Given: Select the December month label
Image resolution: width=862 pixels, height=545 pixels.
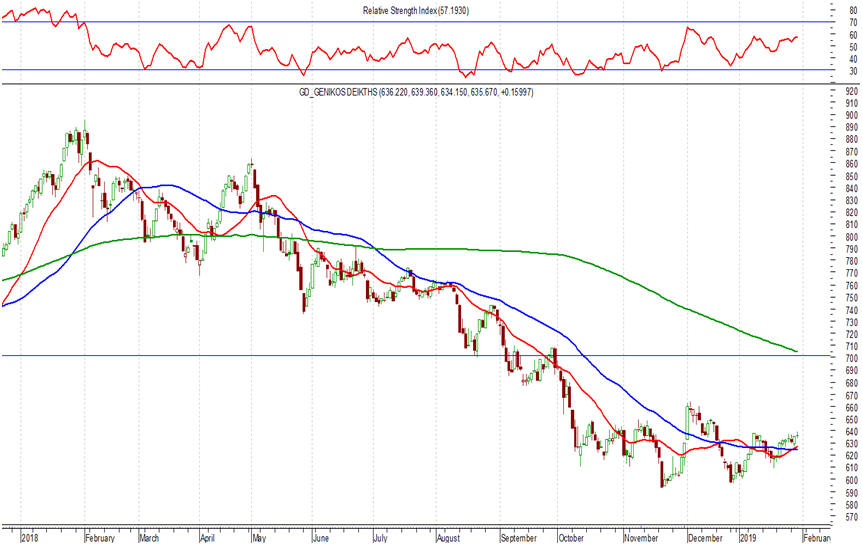Looking at the screenshot, I should (705, 538).
